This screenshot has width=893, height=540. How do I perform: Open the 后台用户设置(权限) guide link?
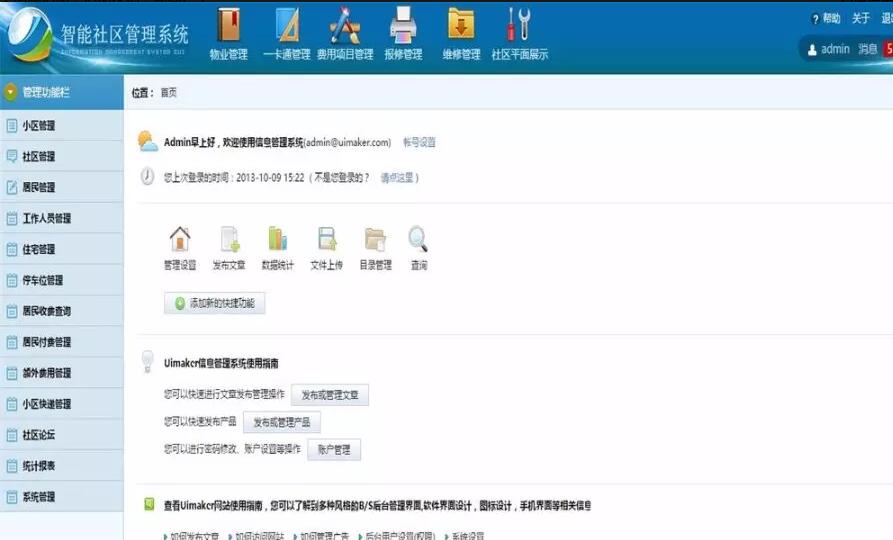pos(400,535)
